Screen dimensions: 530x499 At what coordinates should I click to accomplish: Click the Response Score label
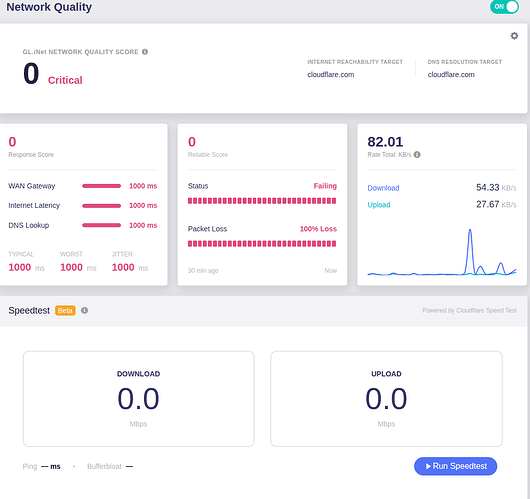[x=31, y=155]
